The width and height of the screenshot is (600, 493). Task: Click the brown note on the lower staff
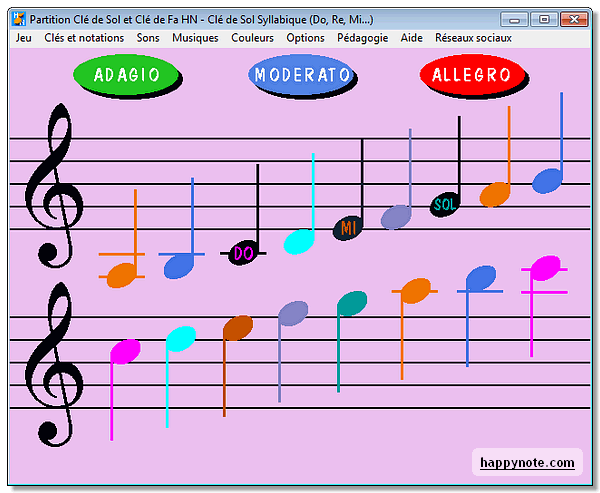[x=238, y=328]
